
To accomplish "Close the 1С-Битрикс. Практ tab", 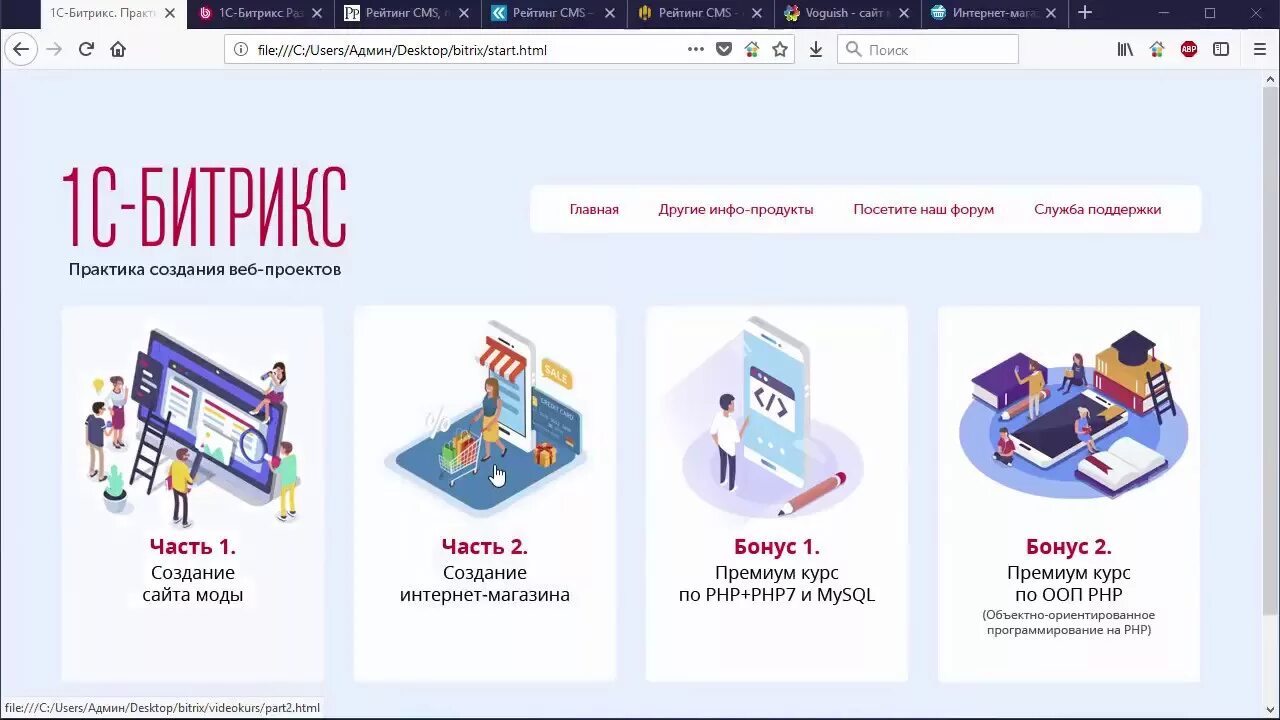I will point(171,13).
